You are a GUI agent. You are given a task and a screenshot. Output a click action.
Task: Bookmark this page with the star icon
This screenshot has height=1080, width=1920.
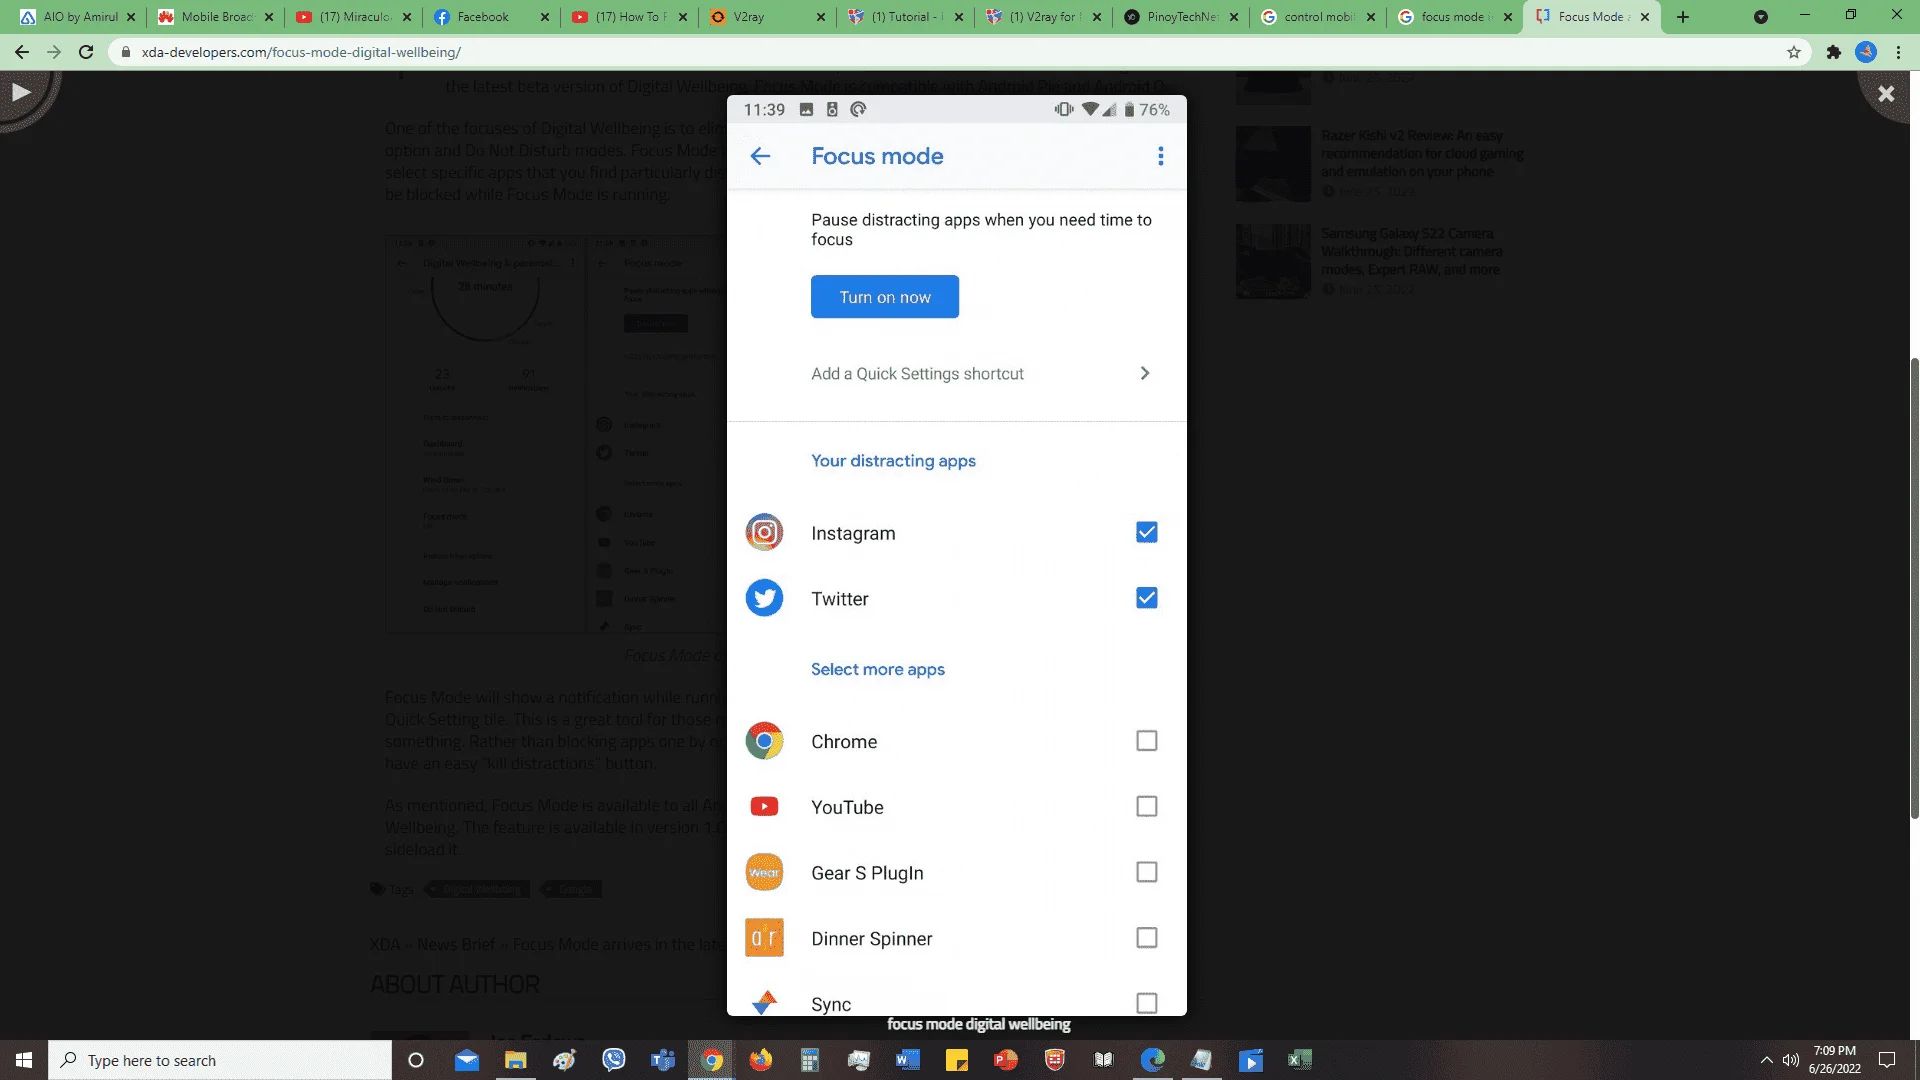pos(1794,52)
